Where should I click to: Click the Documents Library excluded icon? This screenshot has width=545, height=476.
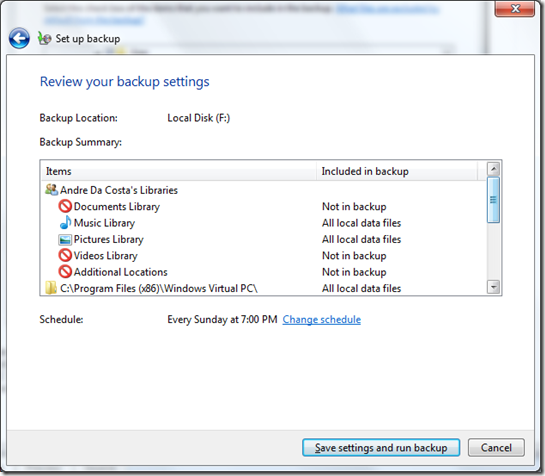pyautogui.click(x=65, y=206)
